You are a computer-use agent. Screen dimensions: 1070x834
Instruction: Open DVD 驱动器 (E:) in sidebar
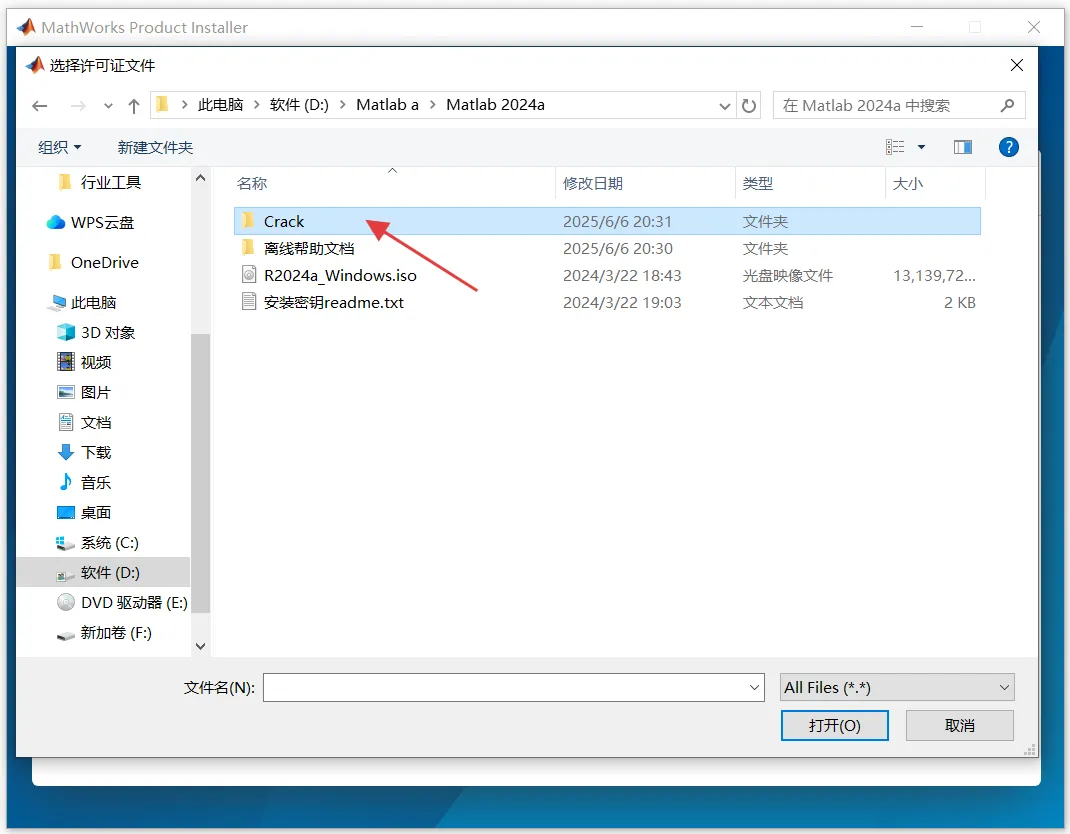click(121, 603)
